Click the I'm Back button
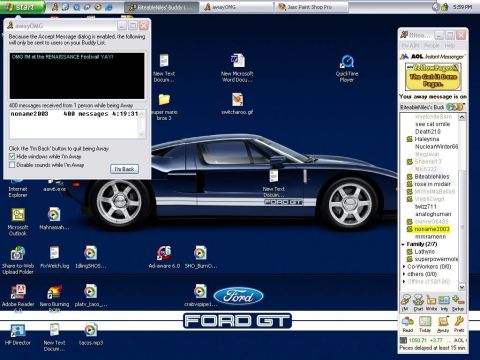 tap(124, 169)
